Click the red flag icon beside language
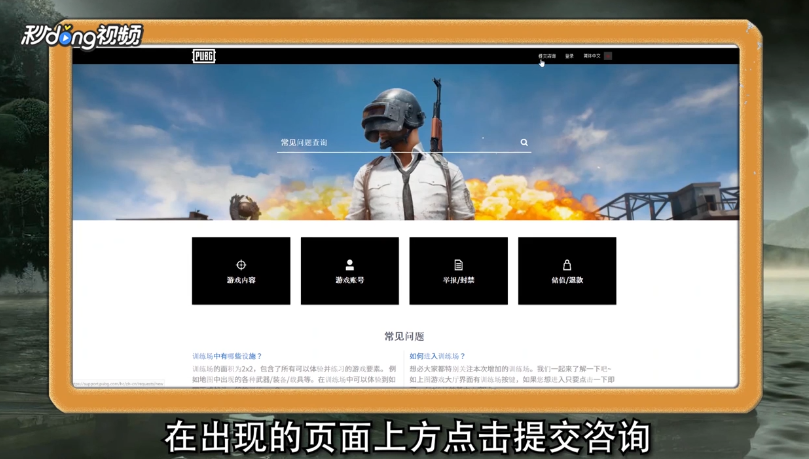Image resolution: width=809 pixels, height=459 pixels. (x=608, y=56)
